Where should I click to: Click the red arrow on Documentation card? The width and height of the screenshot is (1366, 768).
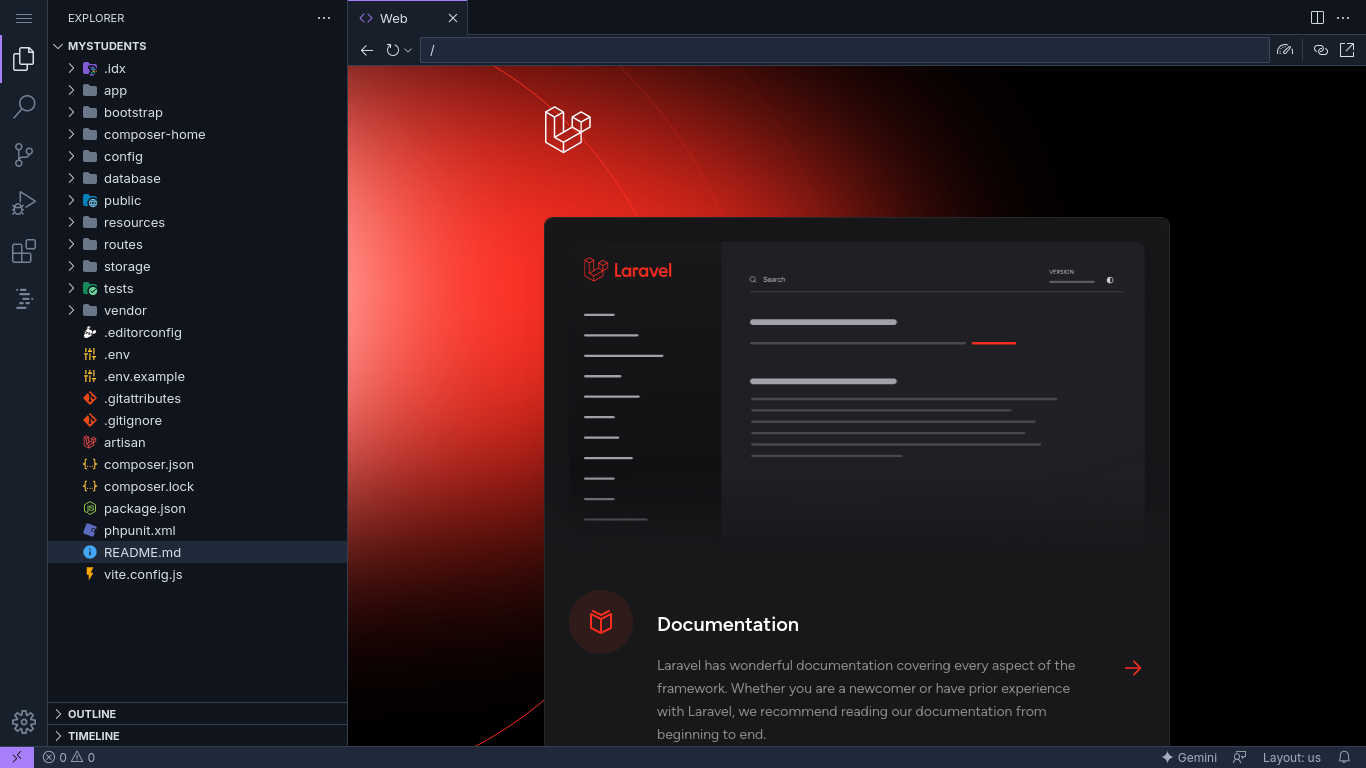[1133, 668]
